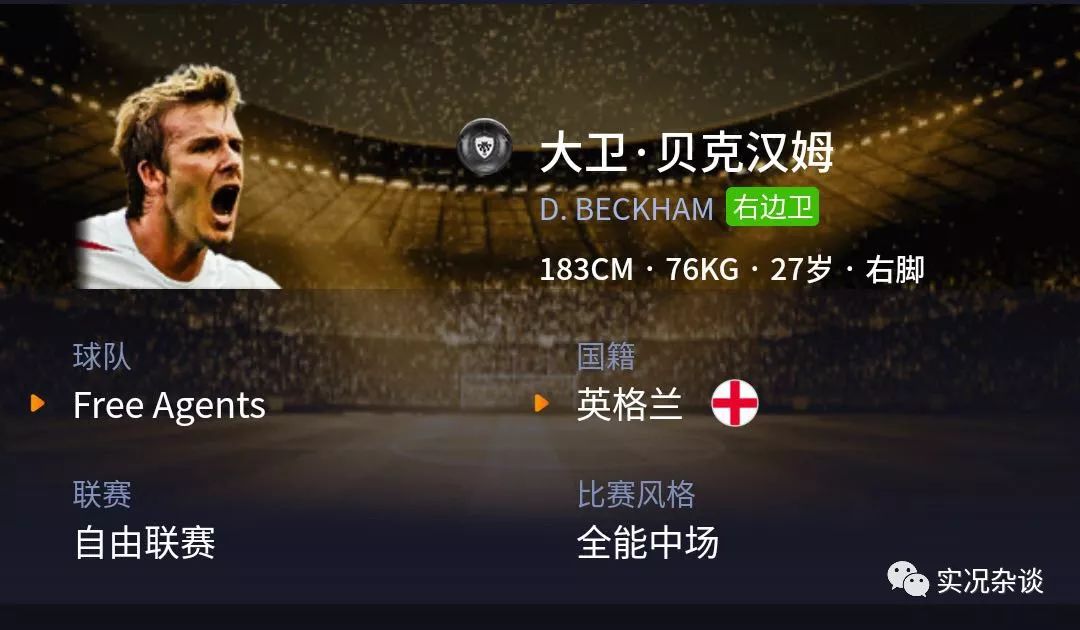The image size is (1080, 630).
Task: Click the player name 大卫·贝克汉姆
Action: (687, 152)
